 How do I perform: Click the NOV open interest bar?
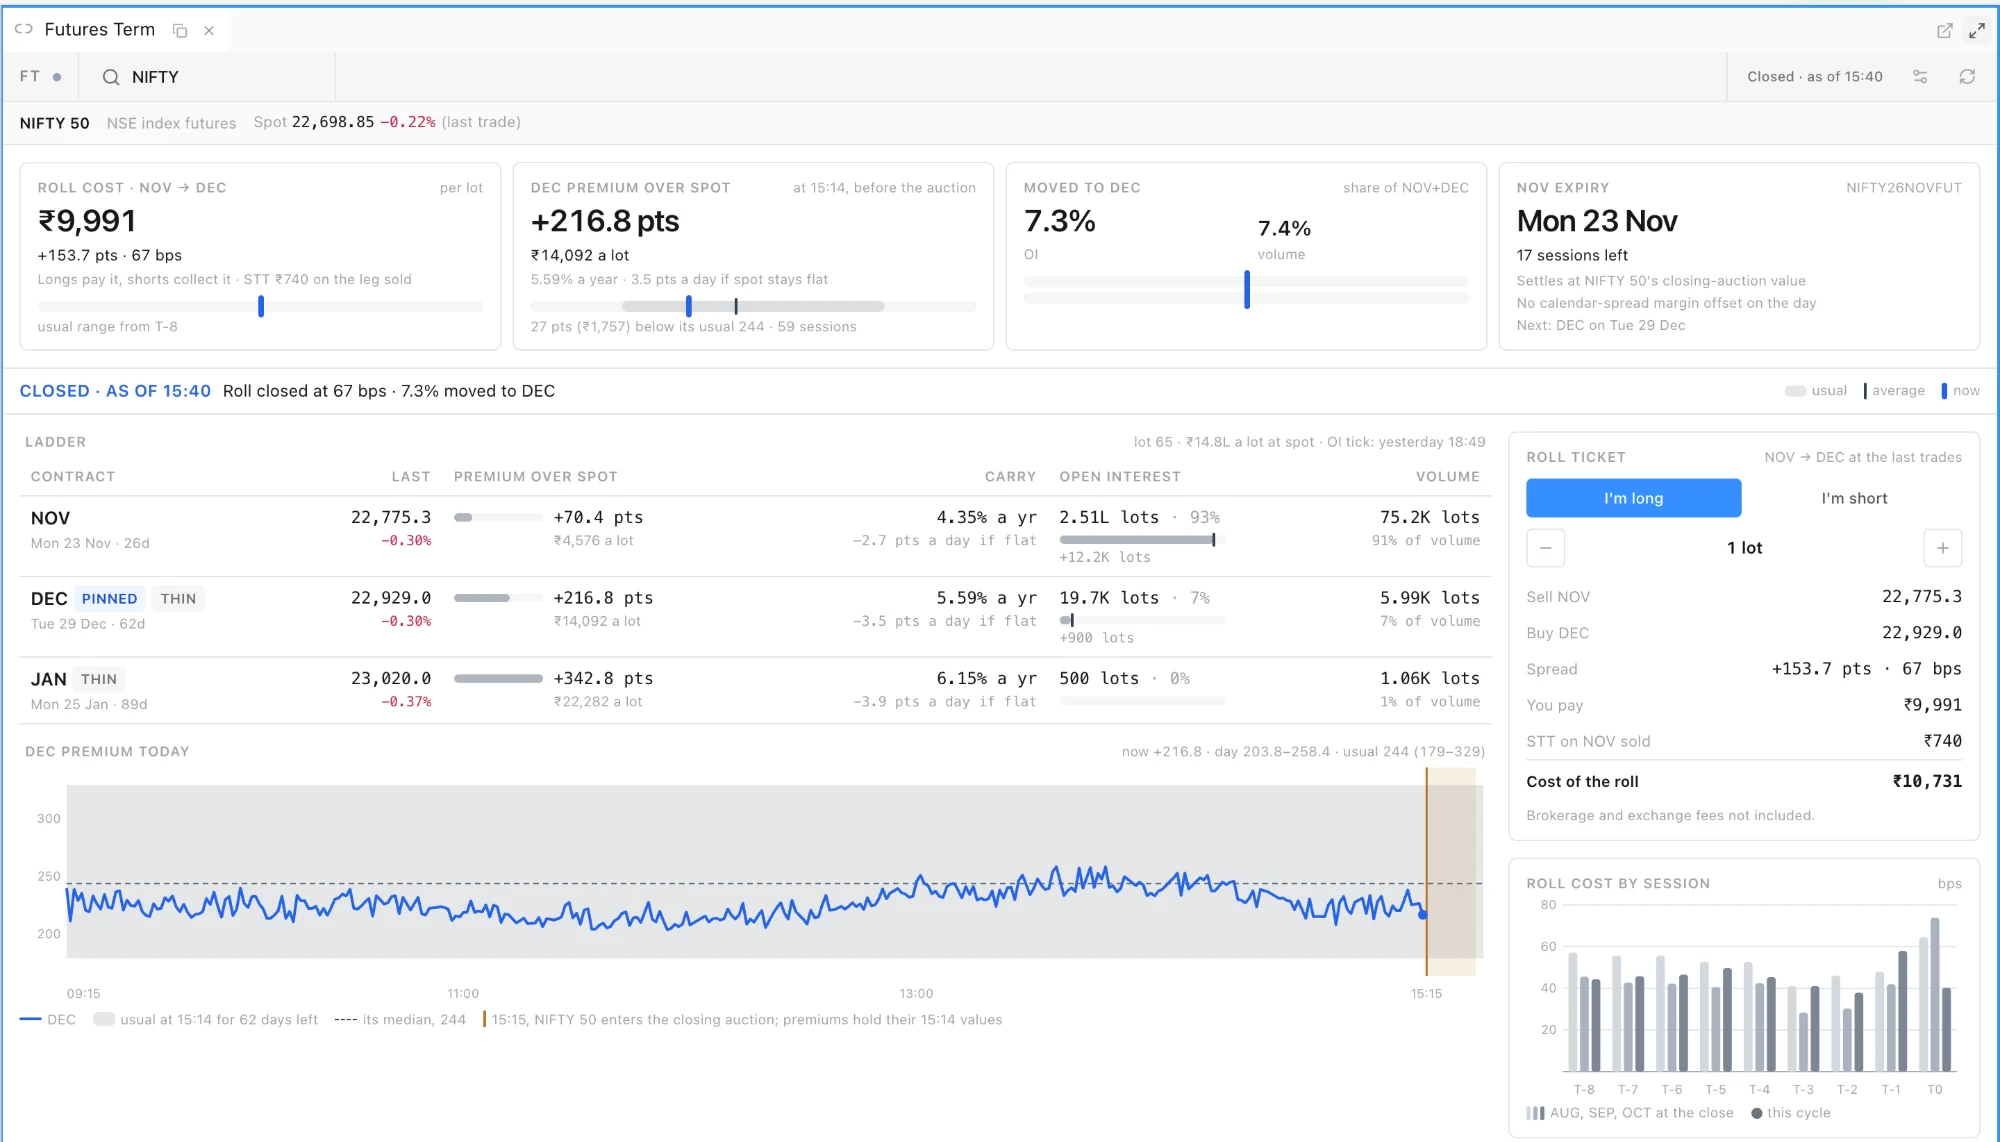(1142, 540)
